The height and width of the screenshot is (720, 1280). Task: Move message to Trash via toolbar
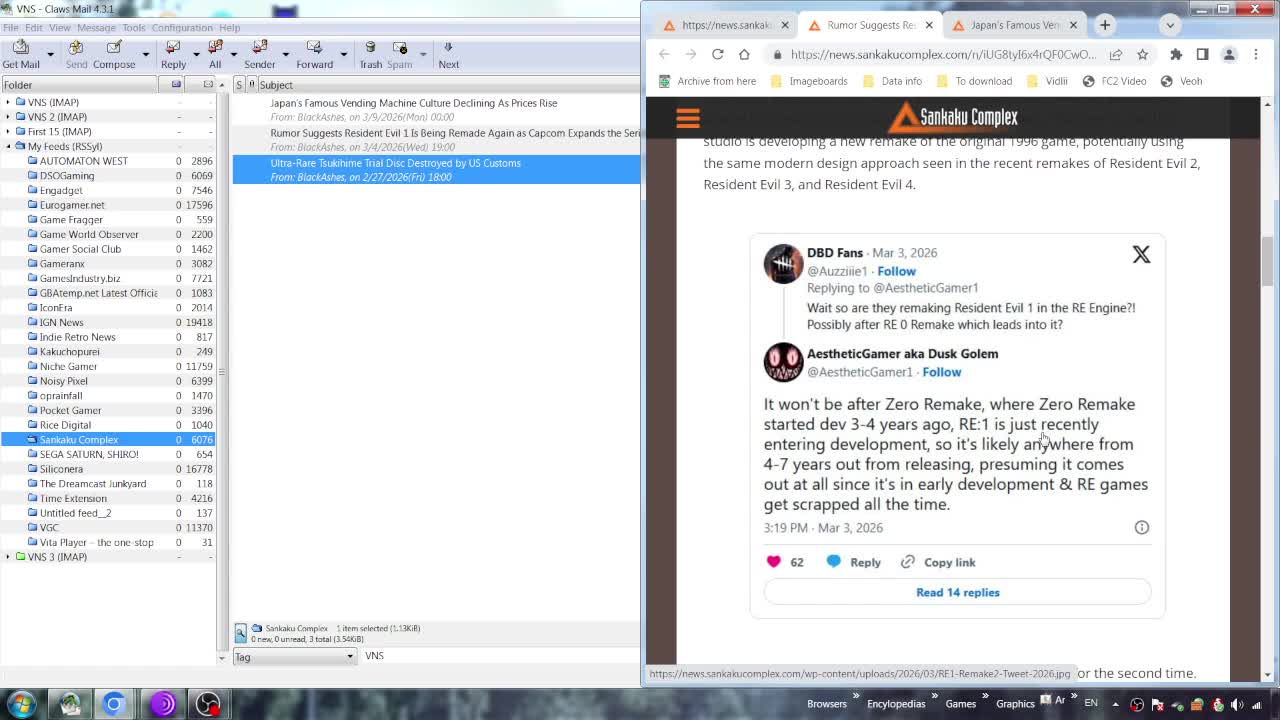point(370,54)
